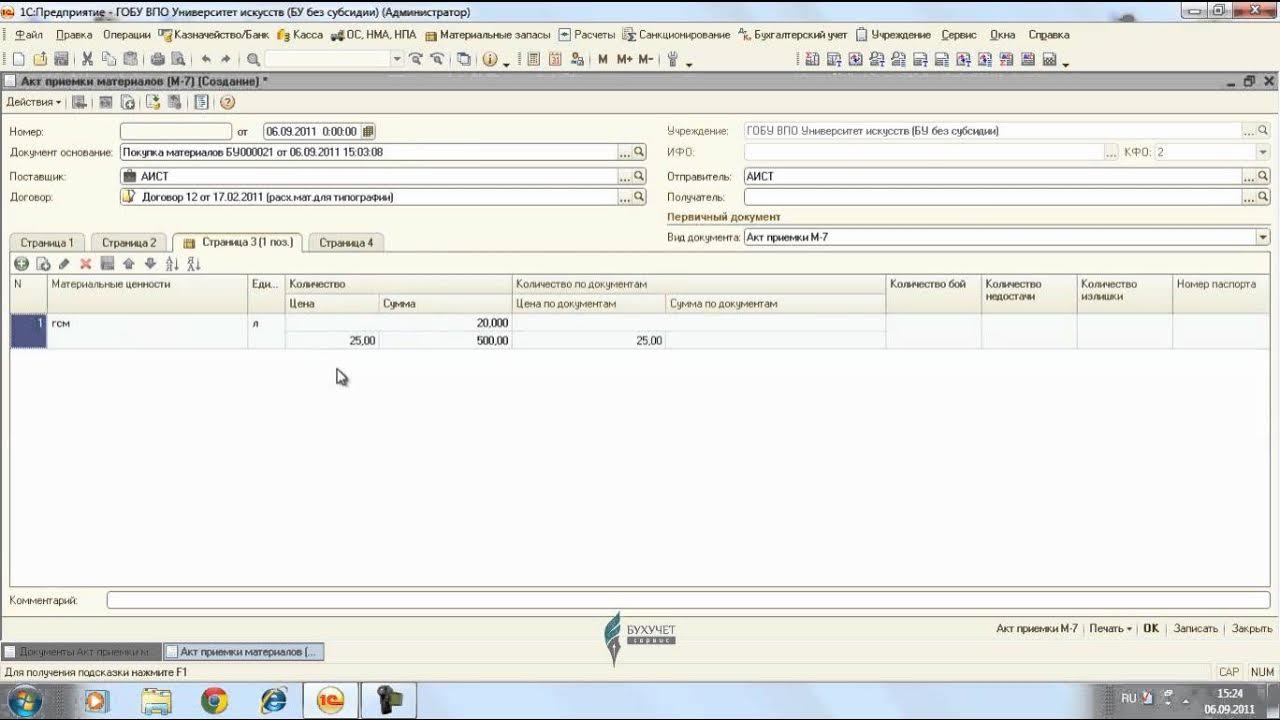Click the ellipsis button of the Отправитель field
Screen dimensions: 1280x720
(x=1249, y=176)
